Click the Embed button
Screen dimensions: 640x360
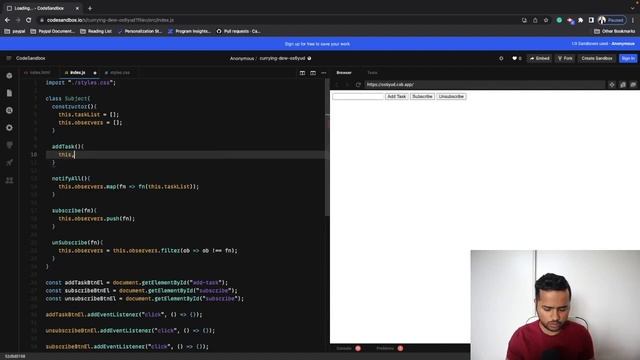point(540,58)
